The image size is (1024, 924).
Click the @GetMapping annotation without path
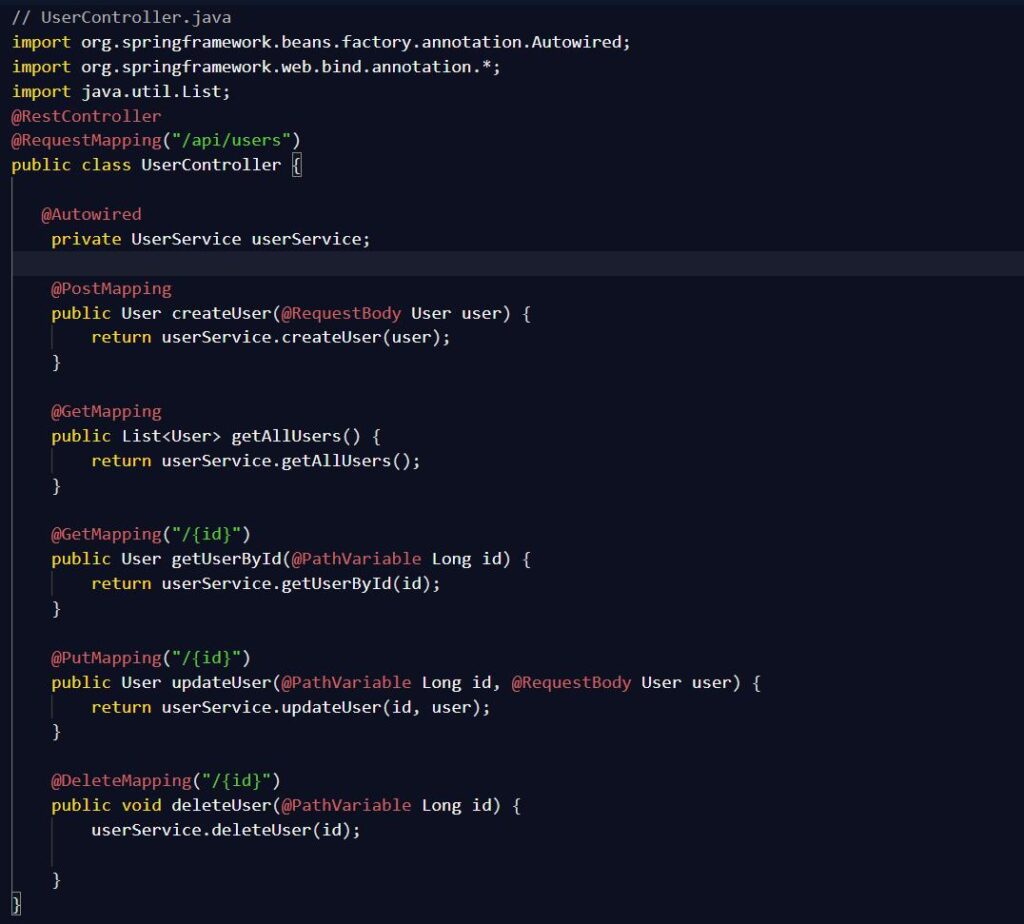click(106, 411)
